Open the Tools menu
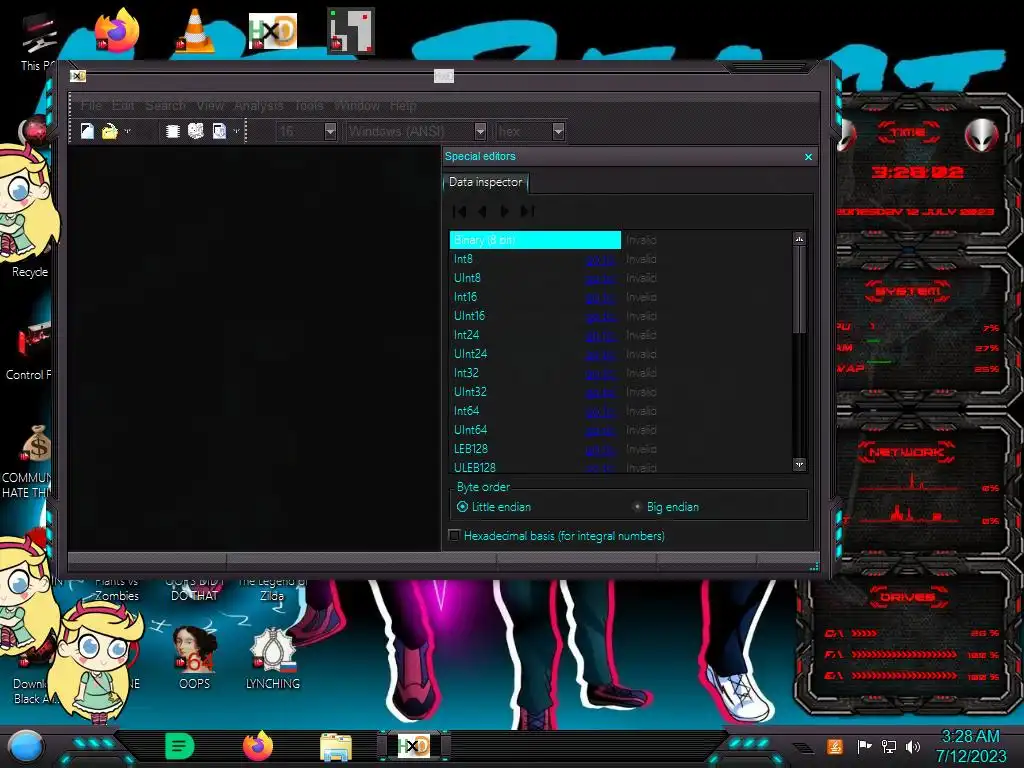This screenshot has height=768, width=1024. (x=309, y=105)
